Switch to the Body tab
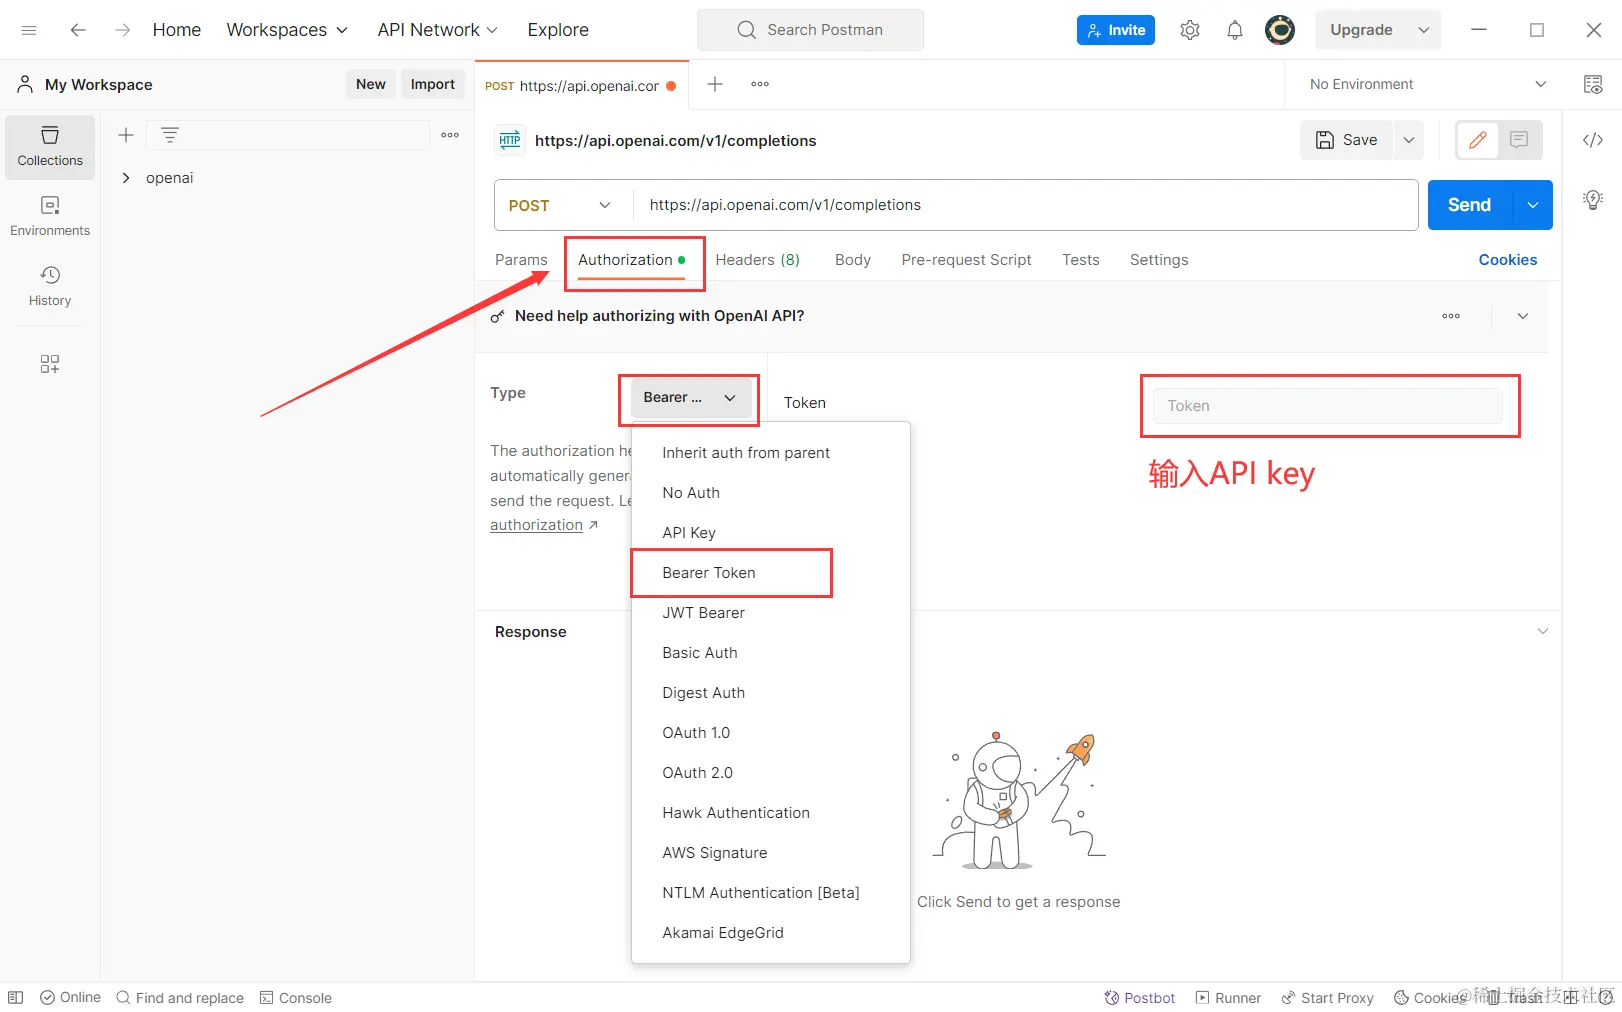The height and width of the screenshot is (1012, 1622). [853, 260]
